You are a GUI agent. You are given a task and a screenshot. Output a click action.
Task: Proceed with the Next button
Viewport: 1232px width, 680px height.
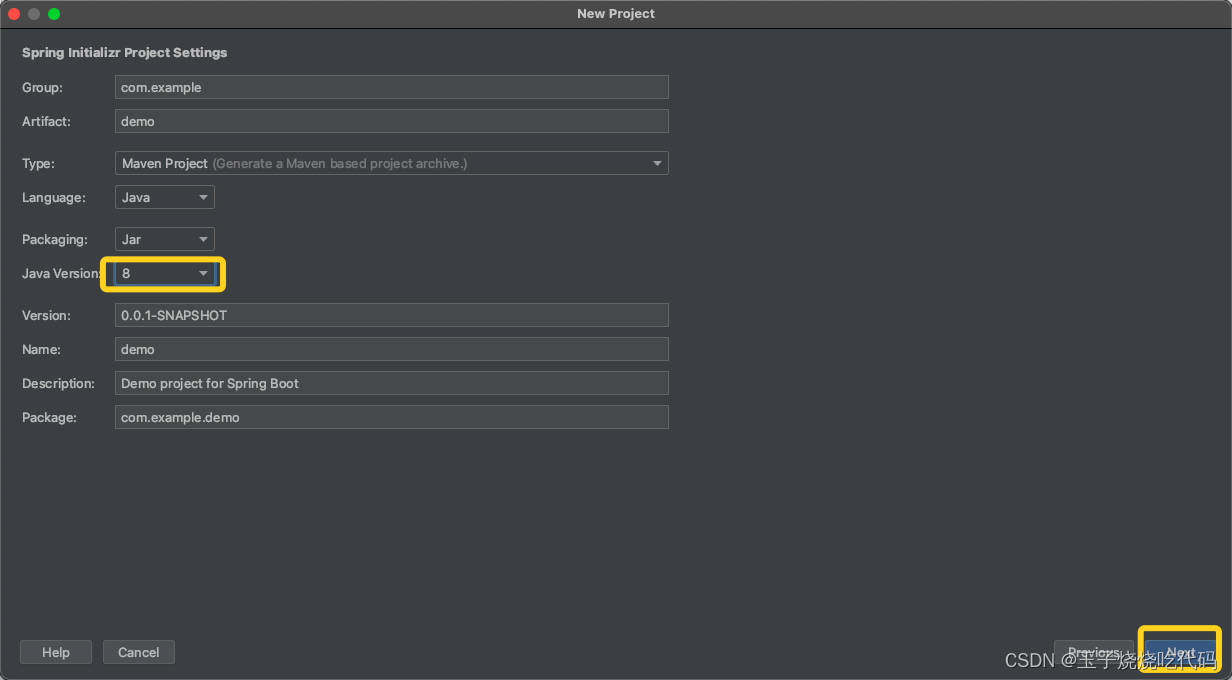click(x=1180, y=652)
